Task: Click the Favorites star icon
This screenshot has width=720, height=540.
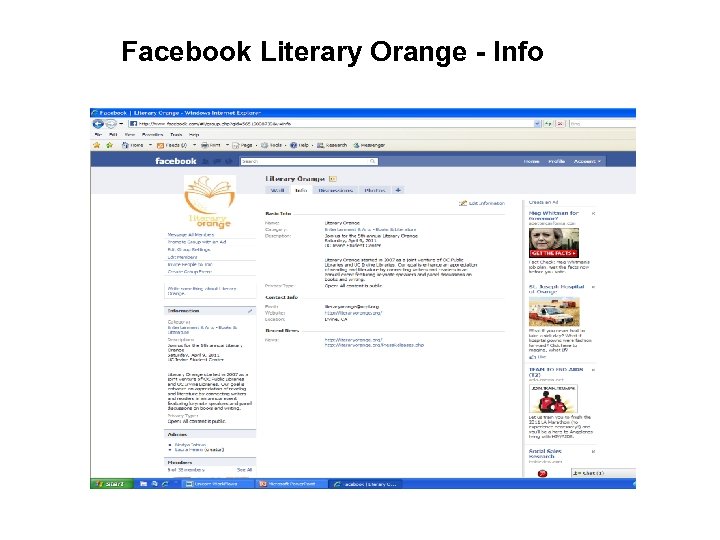Action: point(97,145)
